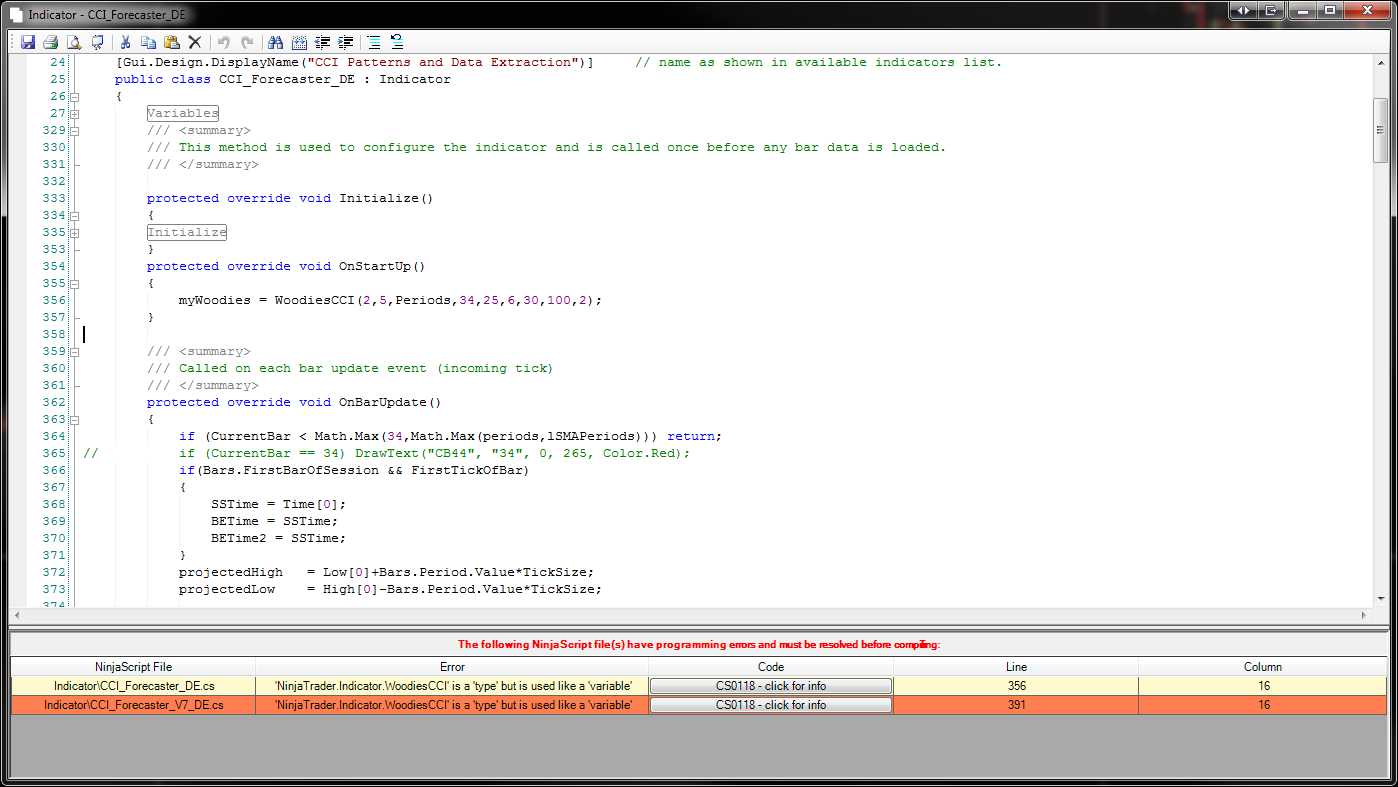Place cursor on the myWoodies assignment line
The image size is (1398, 787).
pyautogui.click(x=391, y=301)
